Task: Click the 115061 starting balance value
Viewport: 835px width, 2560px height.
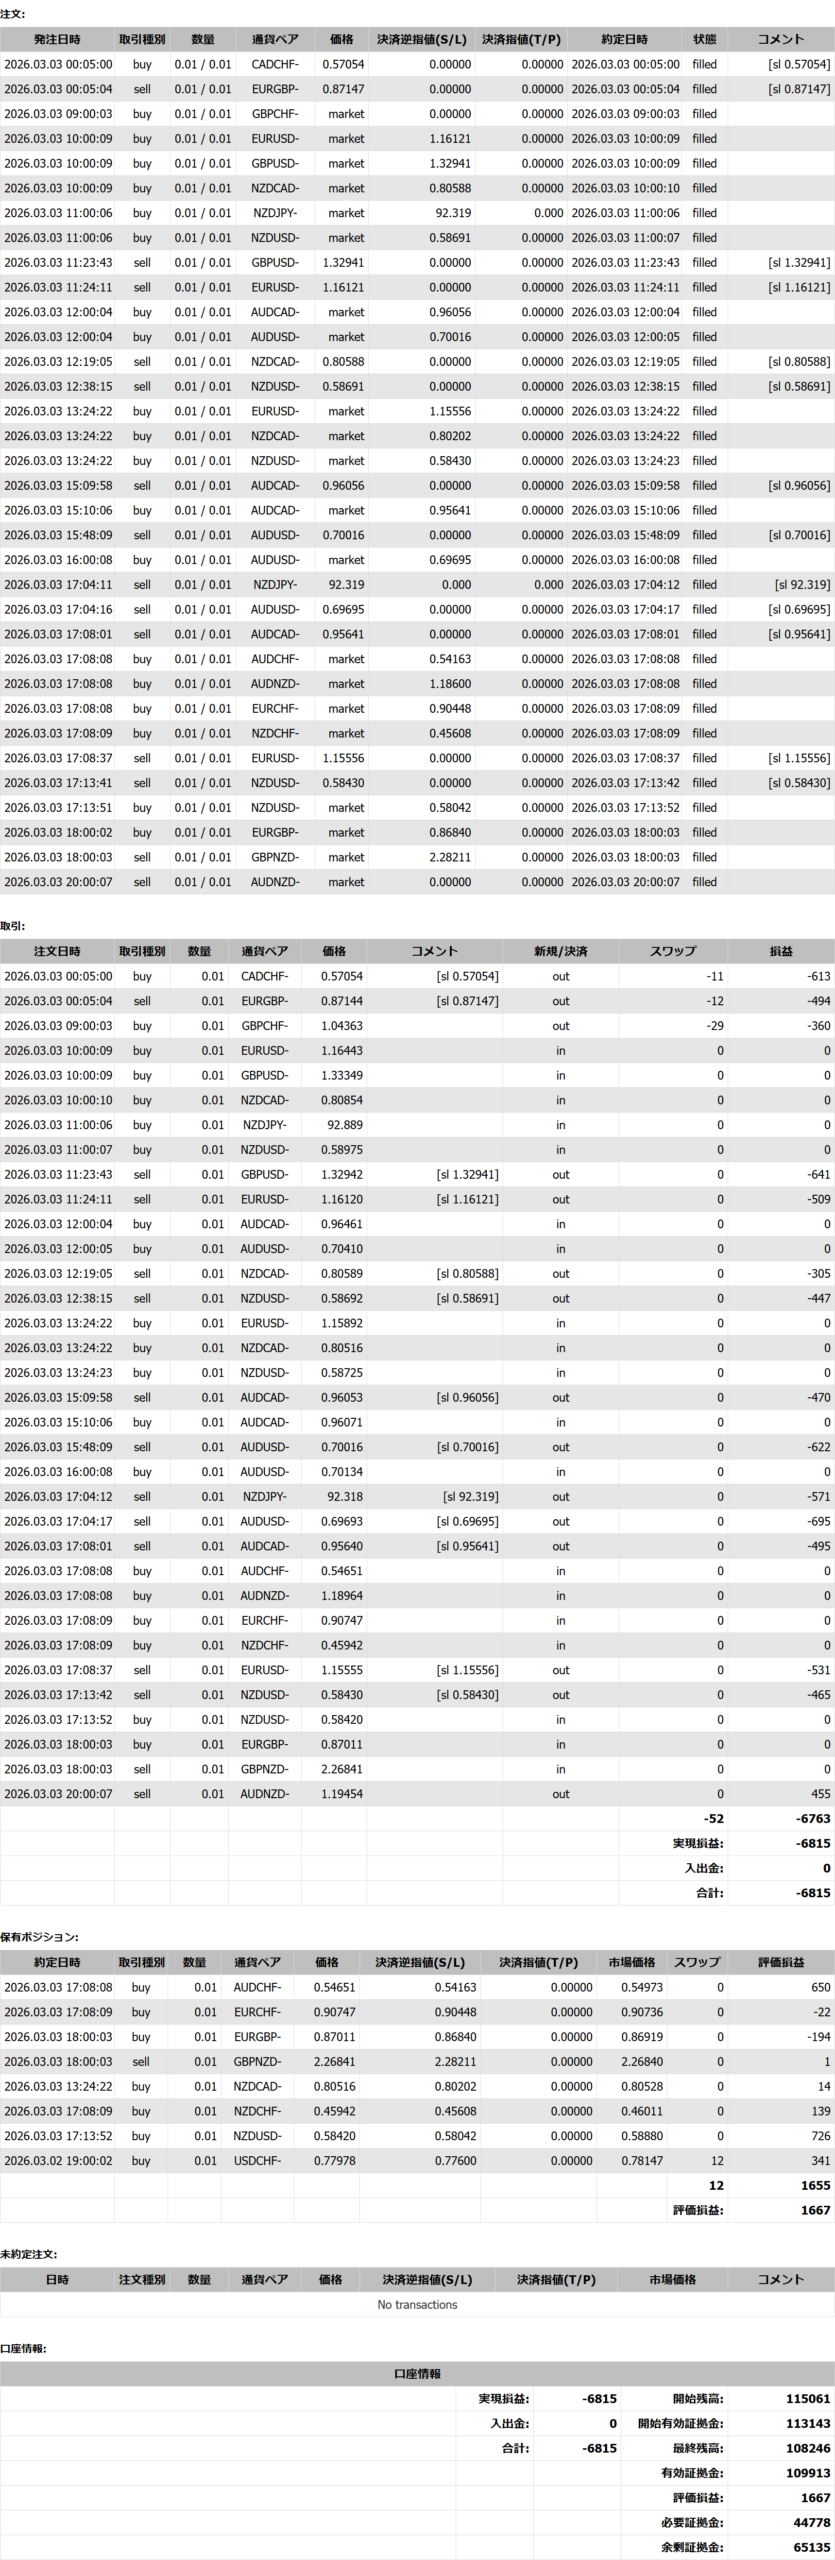Action: click(808, 2398)
